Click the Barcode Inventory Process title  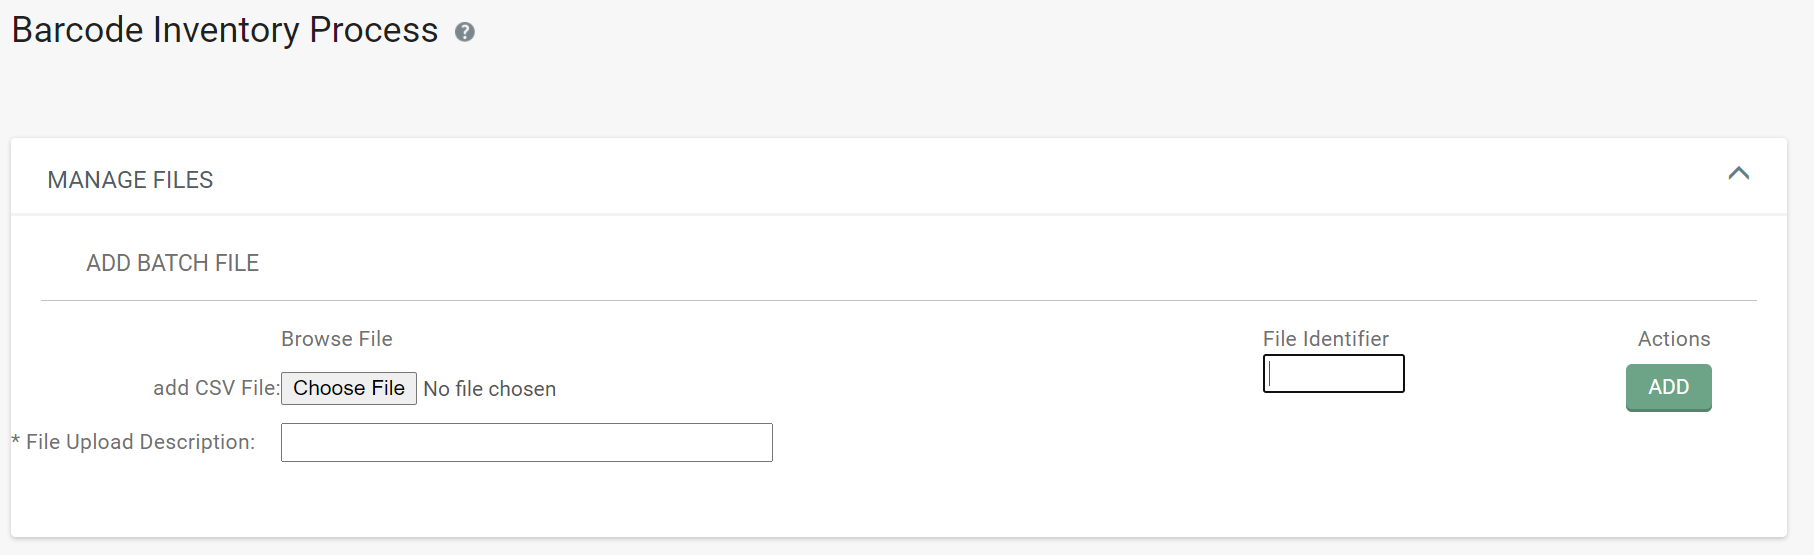225,30
